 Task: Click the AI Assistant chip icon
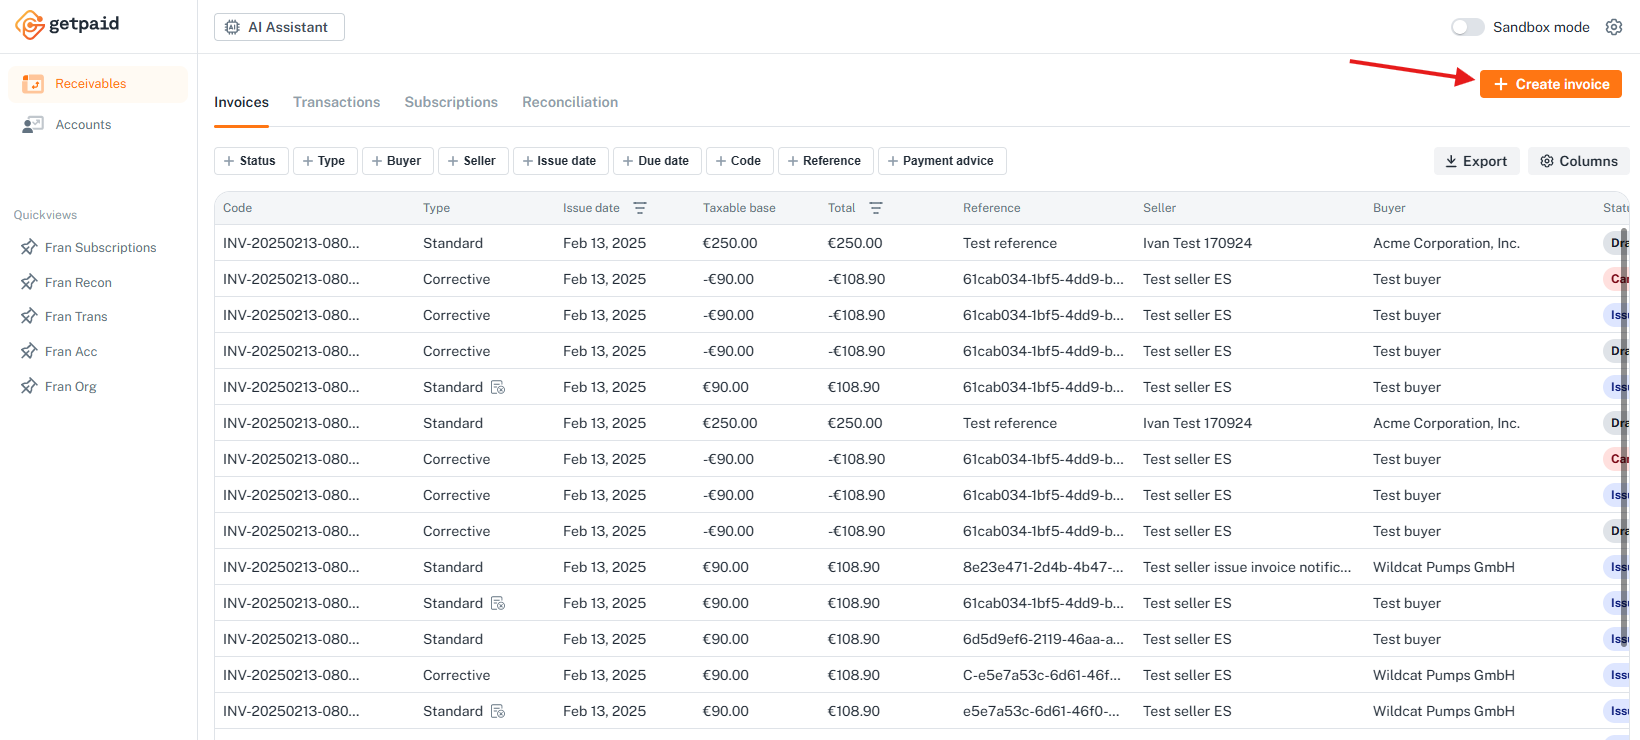point(232,27)
